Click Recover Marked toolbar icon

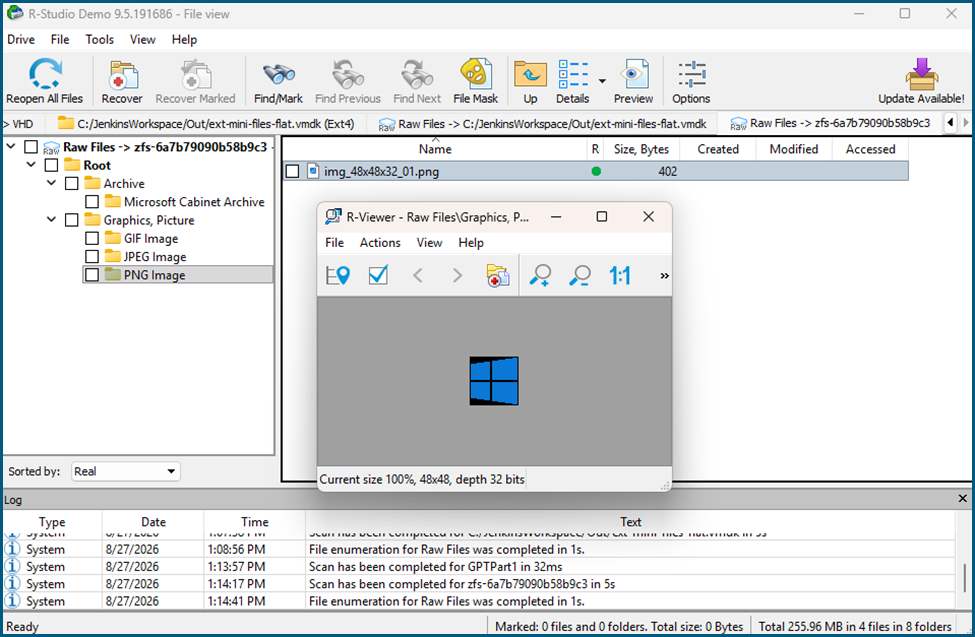pyautogui.click(x=195, y=81)
